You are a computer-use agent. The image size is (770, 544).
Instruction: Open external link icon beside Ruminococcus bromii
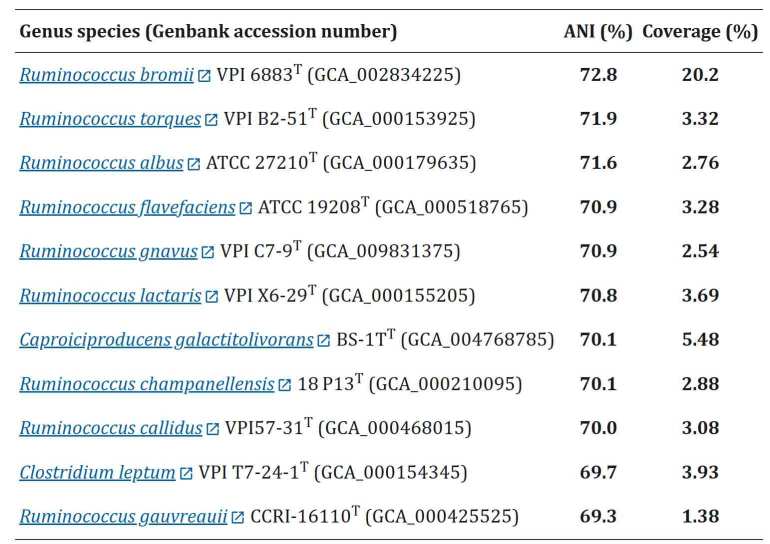point(204,76)
